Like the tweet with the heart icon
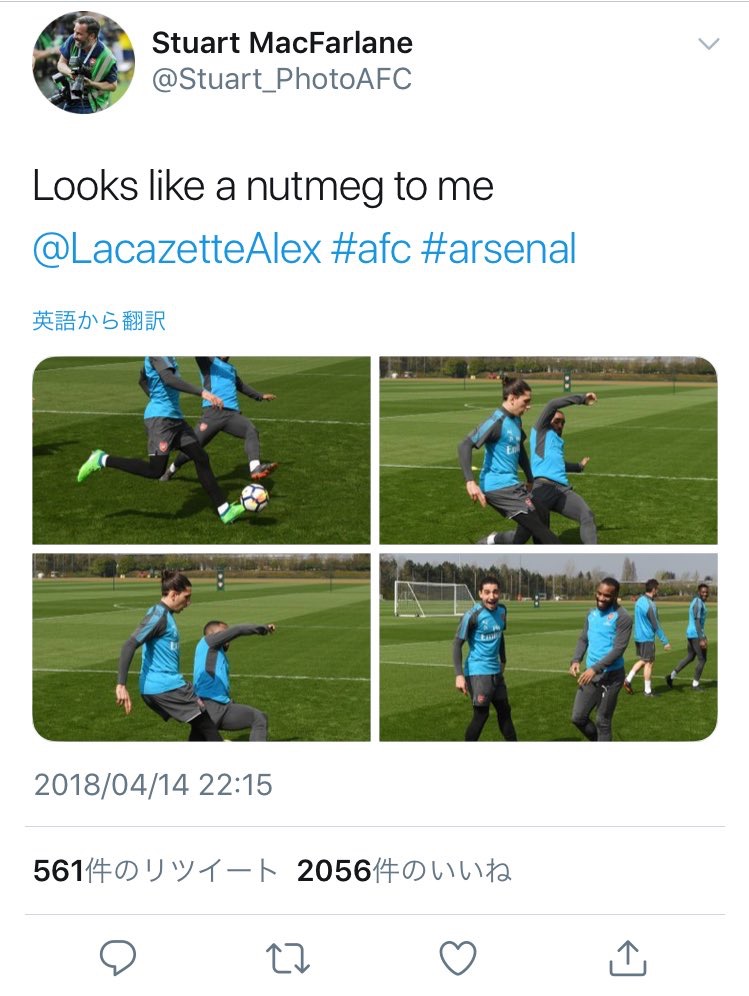 [458, 958]
